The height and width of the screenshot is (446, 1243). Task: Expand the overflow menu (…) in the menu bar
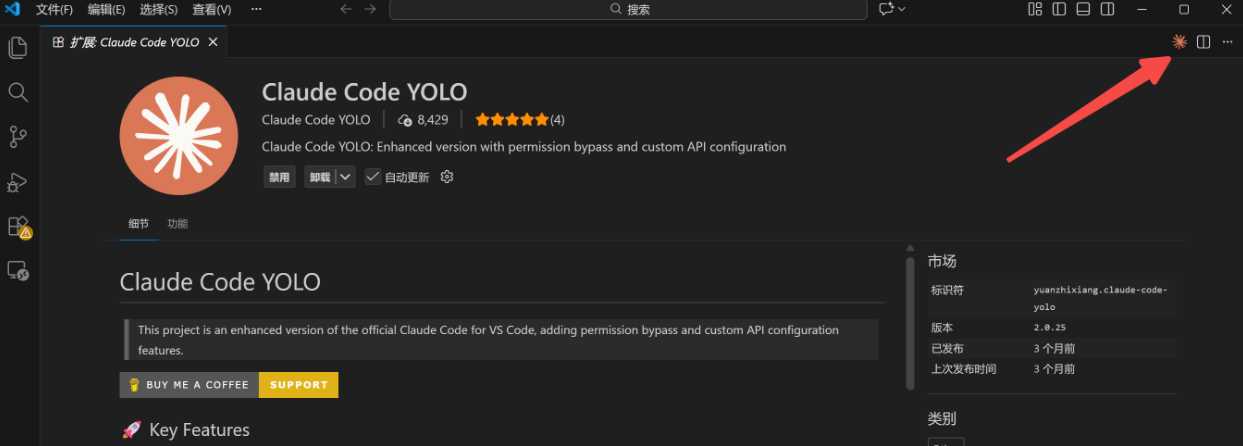pos(257,9)
